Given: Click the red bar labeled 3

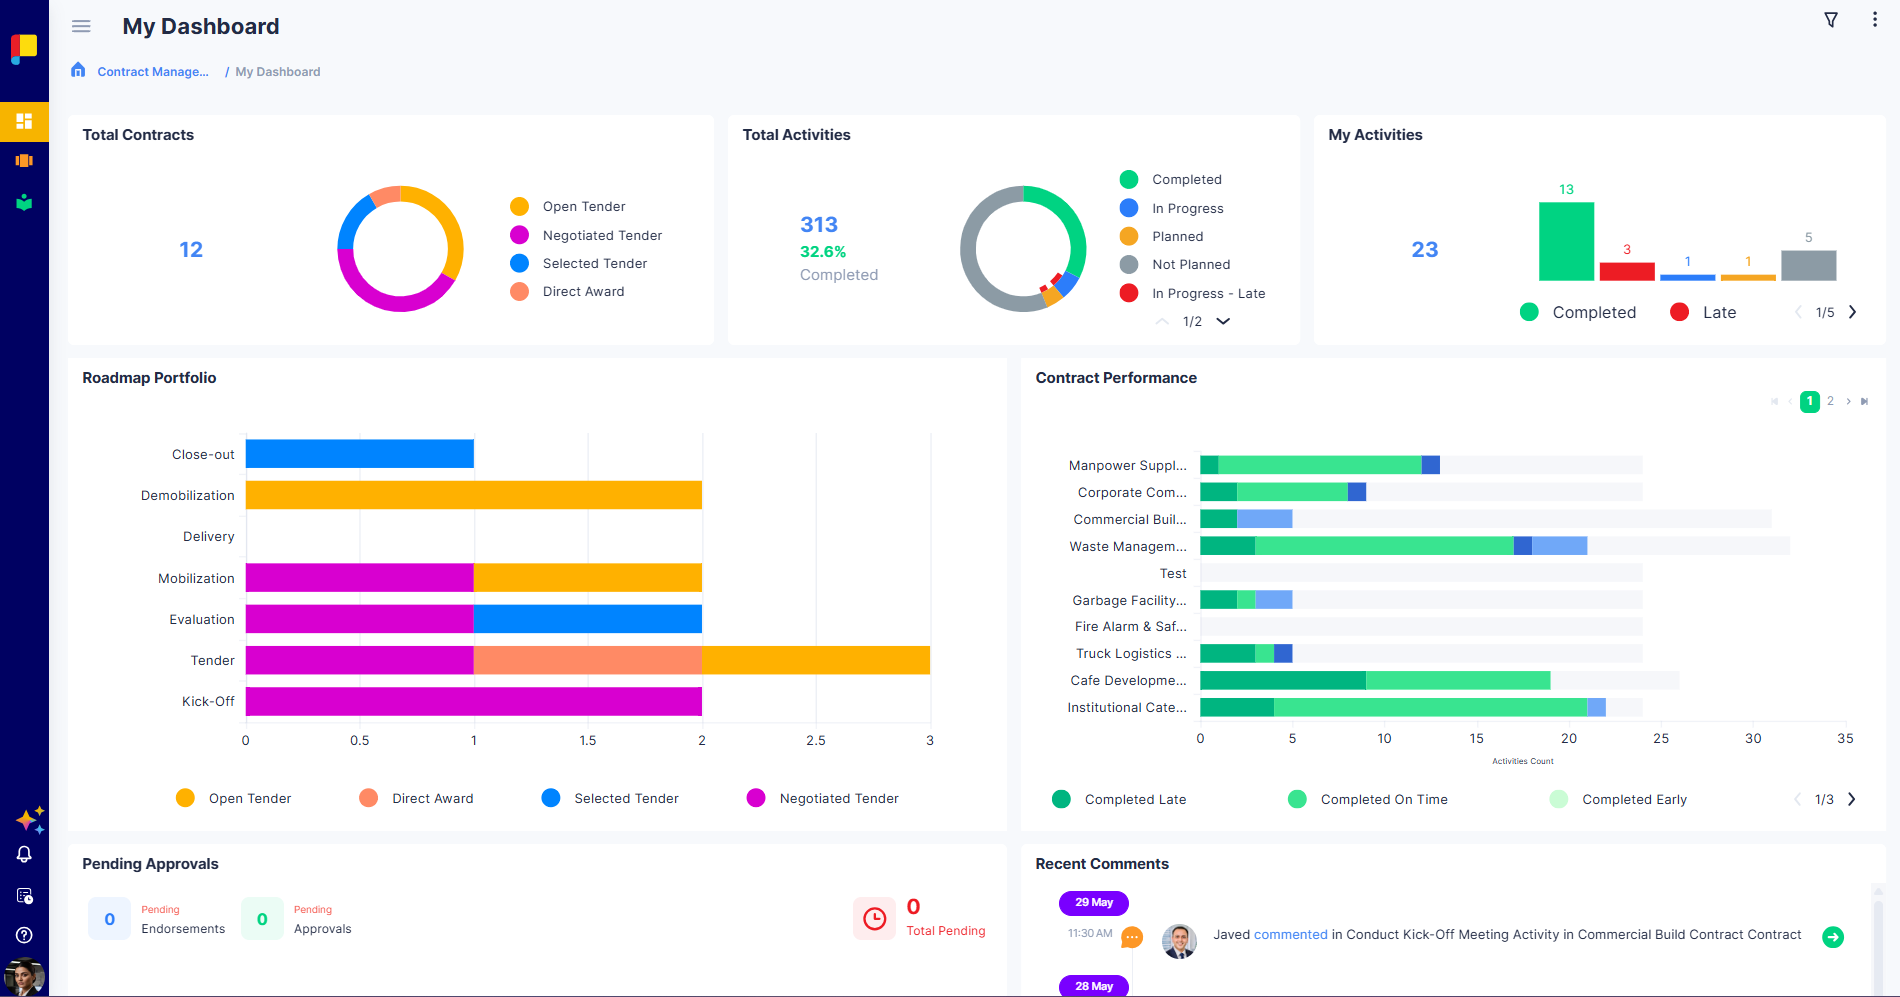Looking at the screenshot, I should (1627, 271).
